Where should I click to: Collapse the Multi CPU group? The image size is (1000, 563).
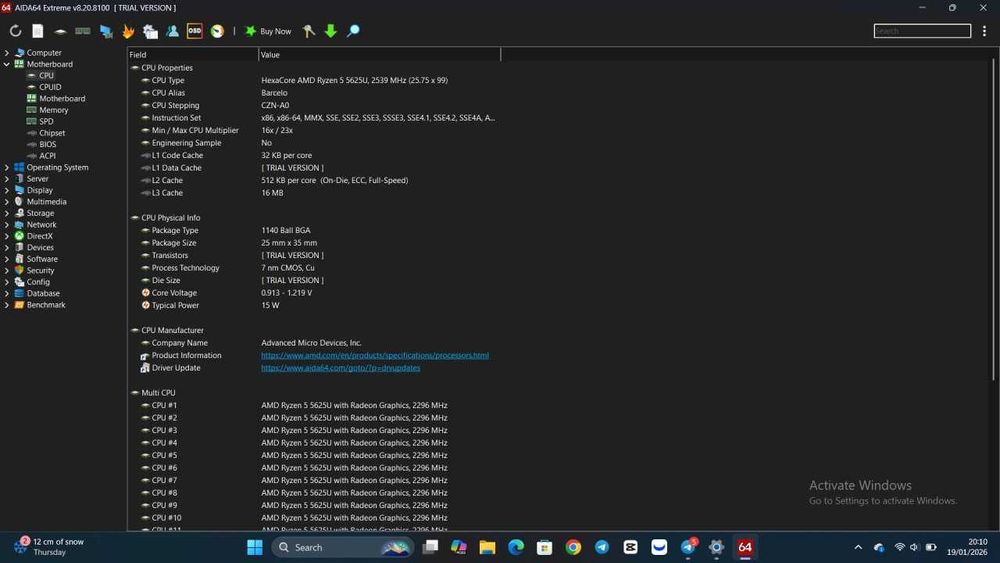[135, 393]
